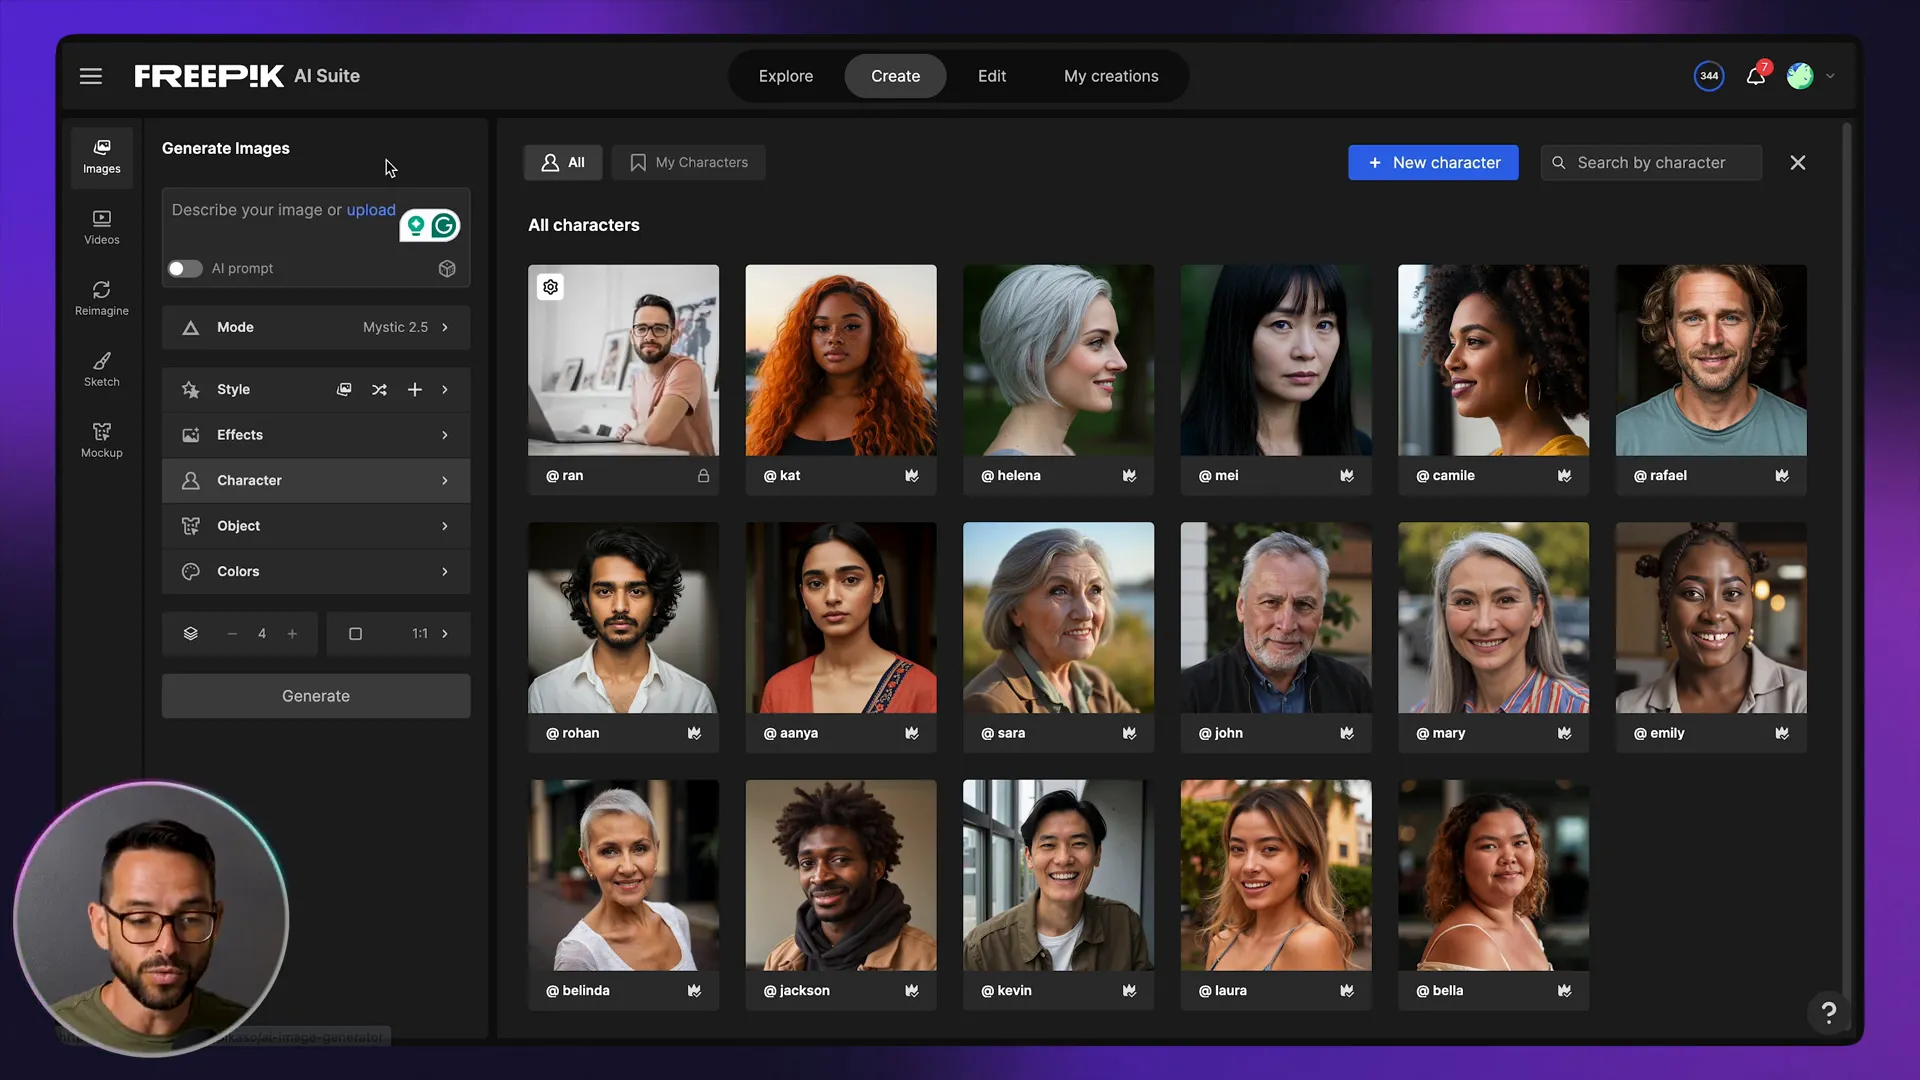Open the Videos tool in sidebar
The height and width of the screenshot is (1080, 1920).
click(101, 227)
